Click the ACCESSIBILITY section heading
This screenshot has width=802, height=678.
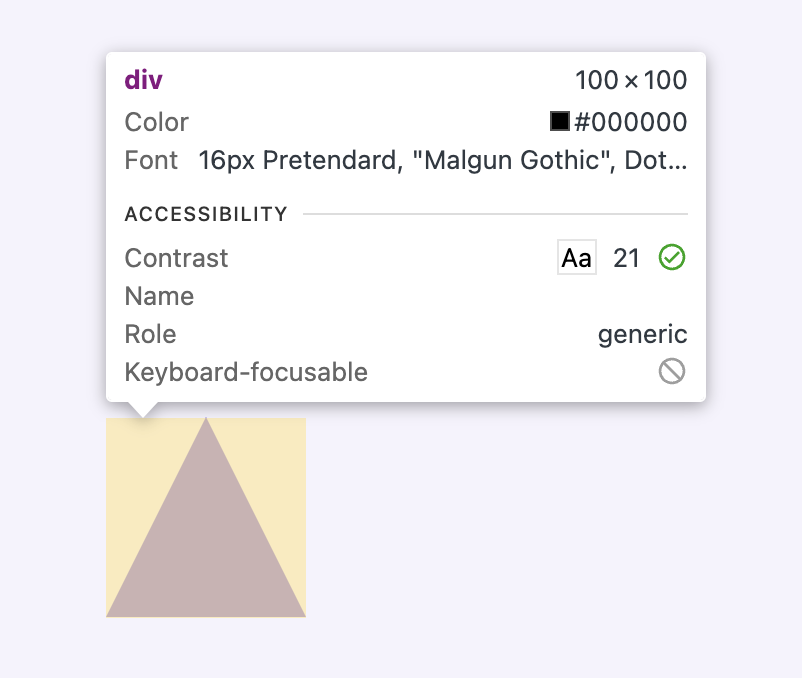(x=206, y=214)
